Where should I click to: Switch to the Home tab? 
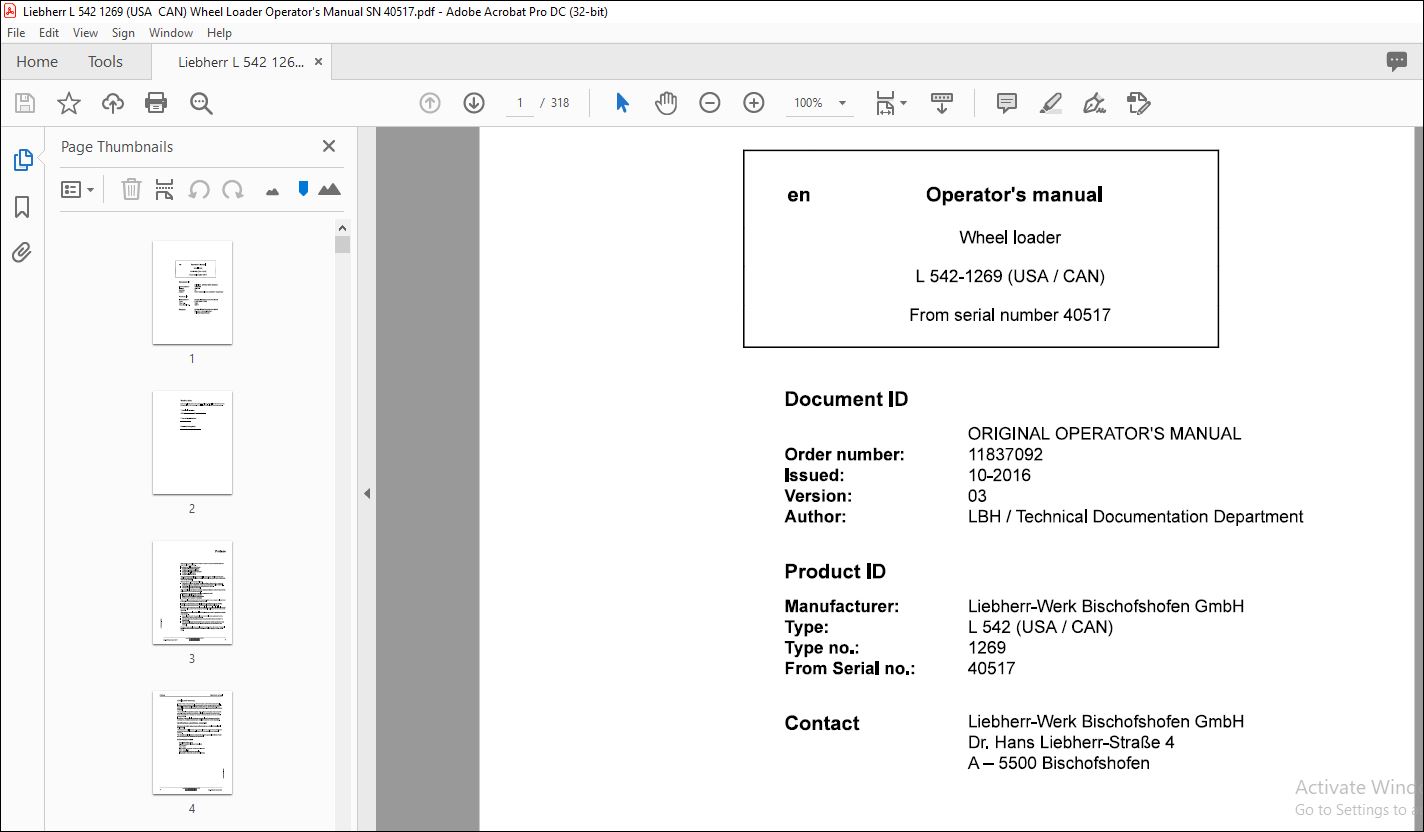click(37, 62)
